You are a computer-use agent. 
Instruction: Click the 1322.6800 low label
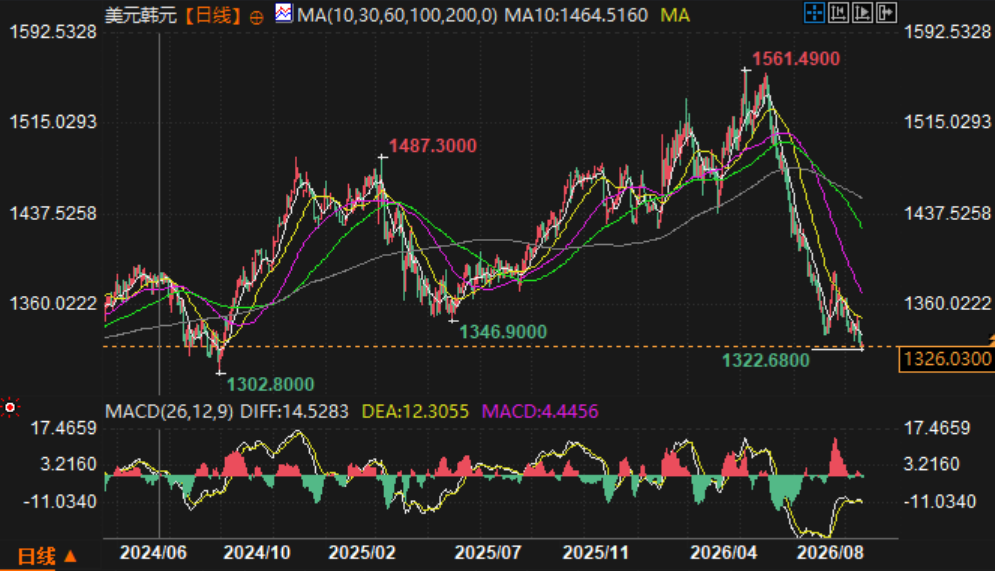[x=766, y=361]
